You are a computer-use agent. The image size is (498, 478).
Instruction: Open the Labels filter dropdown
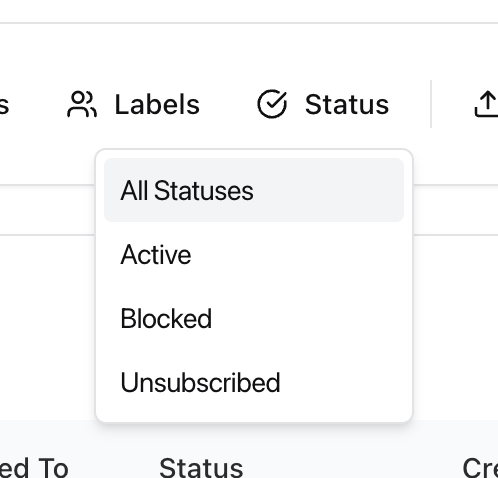[x=133, y=104]
